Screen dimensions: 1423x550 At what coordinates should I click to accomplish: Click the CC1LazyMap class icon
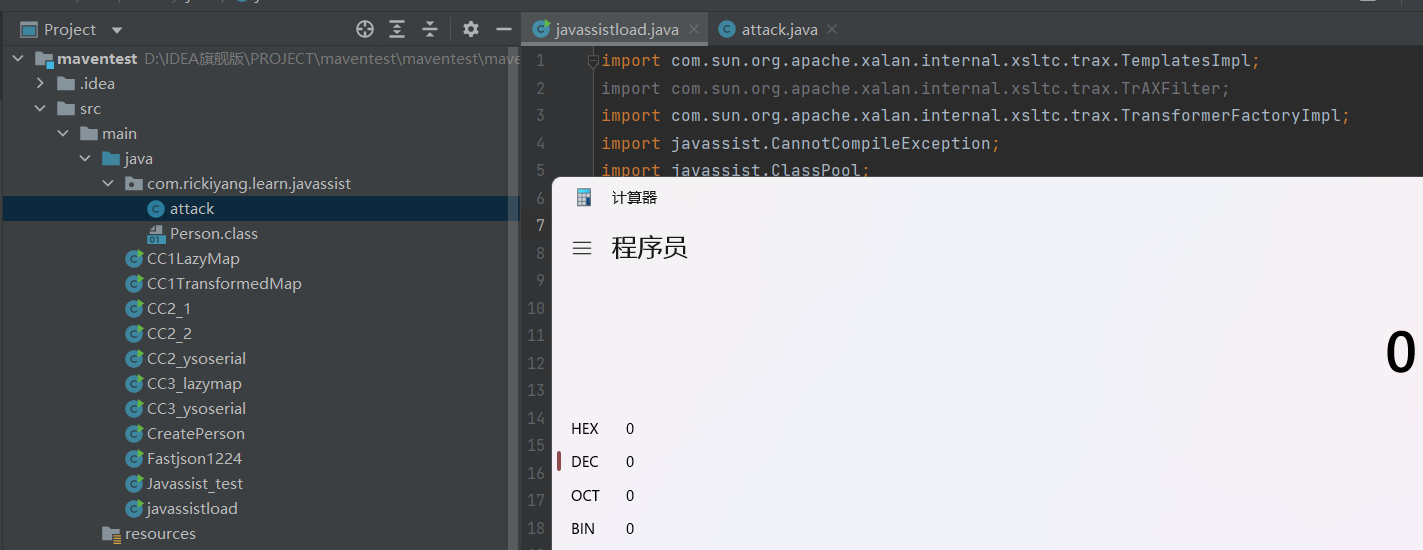coord(134,259)
